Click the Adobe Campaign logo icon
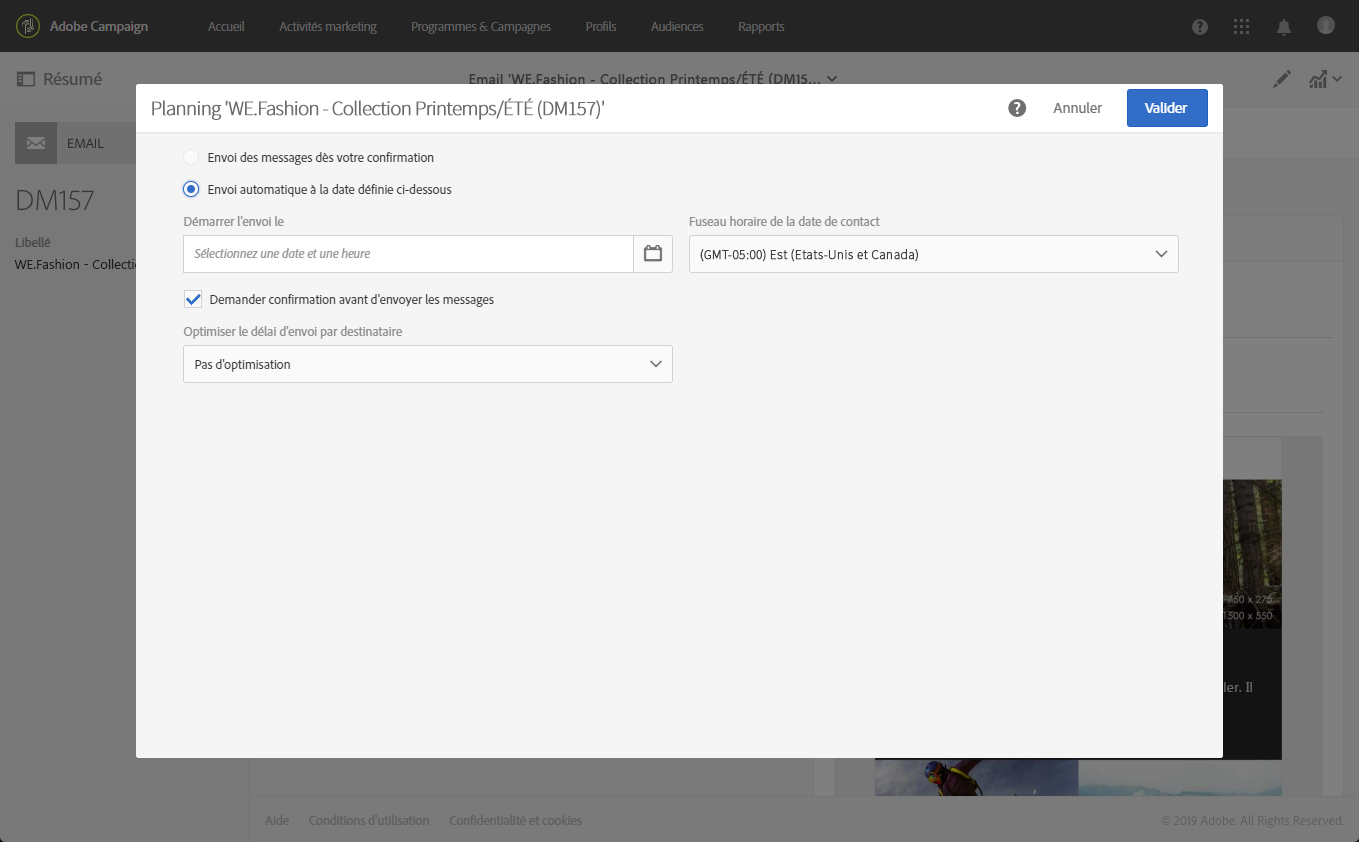The image size is (1359, 842). pyautogui.click(x=28, y=26)
